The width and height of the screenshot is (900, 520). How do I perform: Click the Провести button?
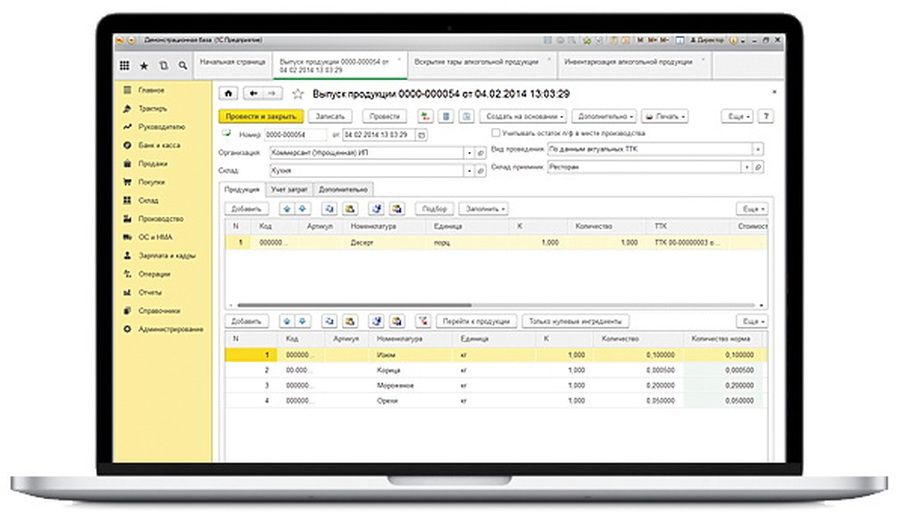385,117
